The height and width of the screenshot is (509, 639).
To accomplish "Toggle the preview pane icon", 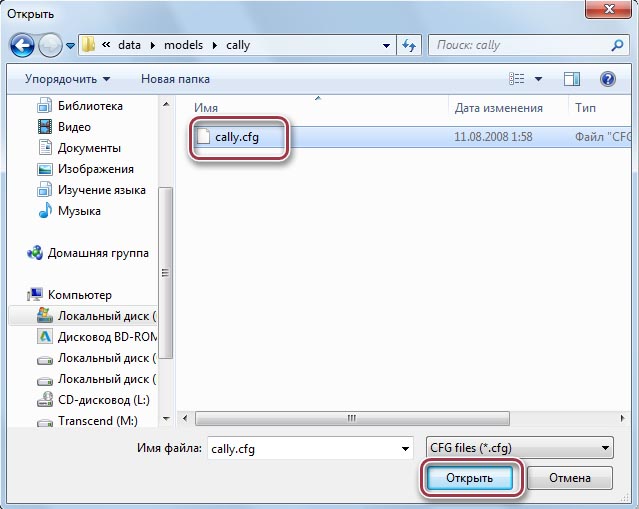I will coord(572,79).
